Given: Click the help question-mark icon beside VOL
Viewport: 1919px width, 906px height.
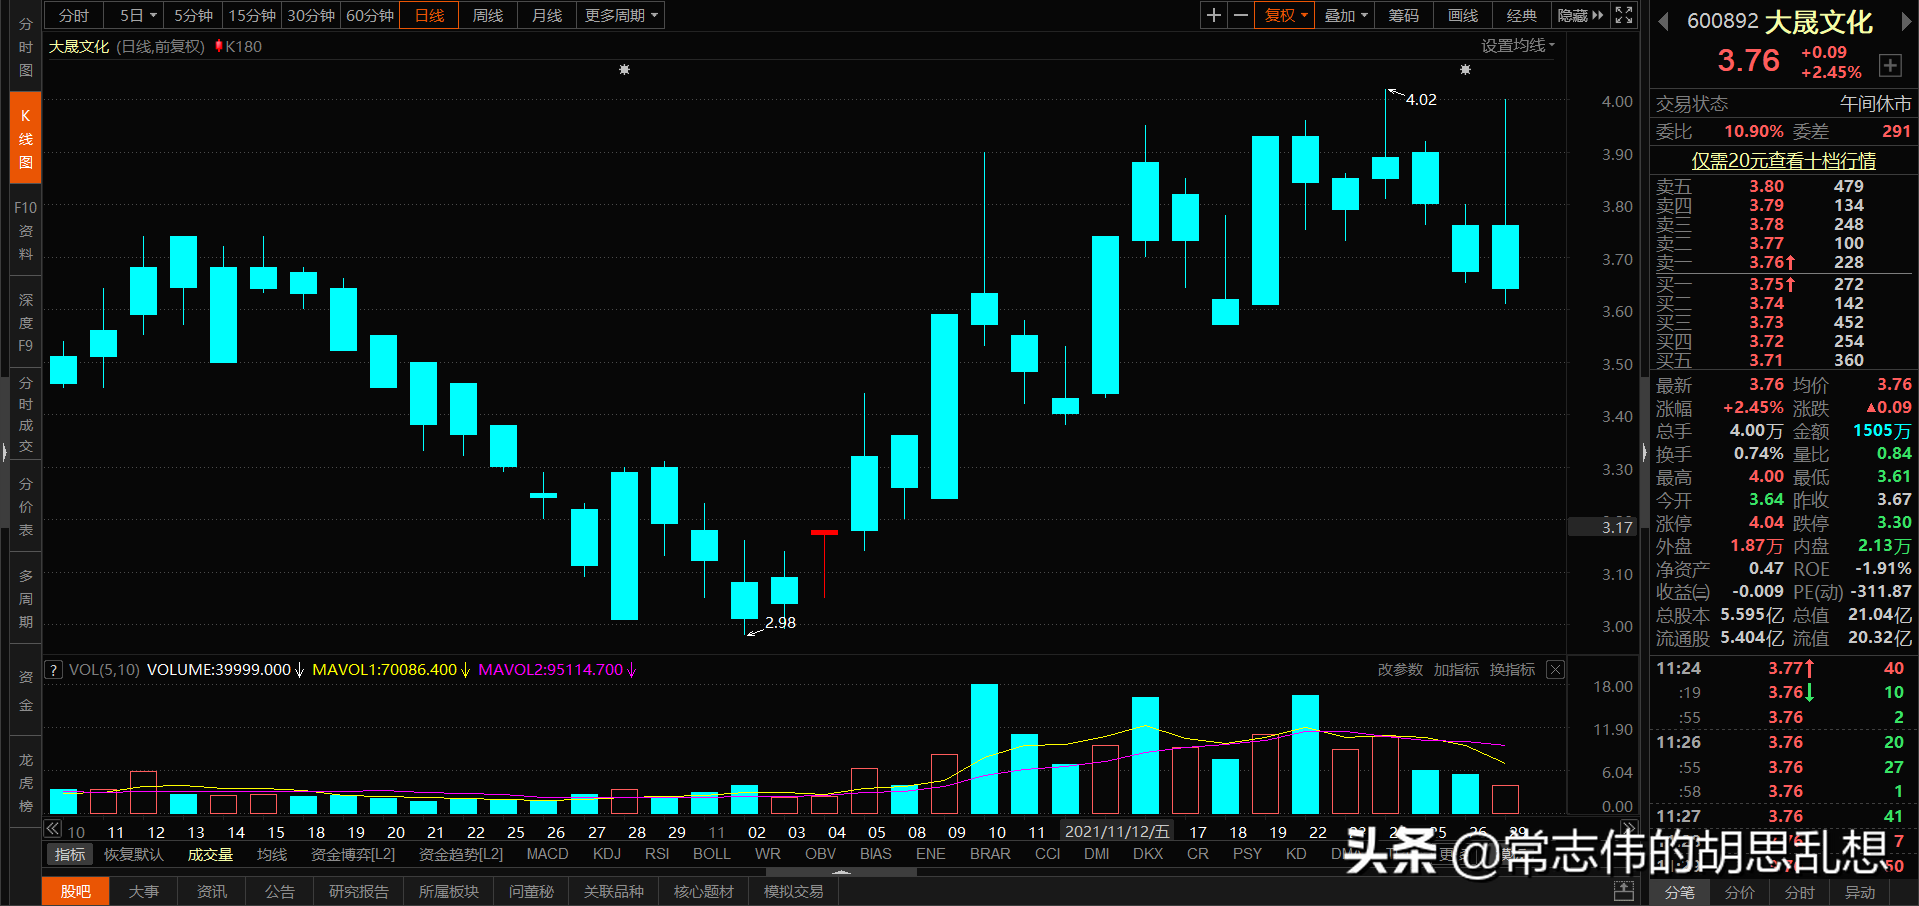Looking at the screenshot, I should (52, 669).
